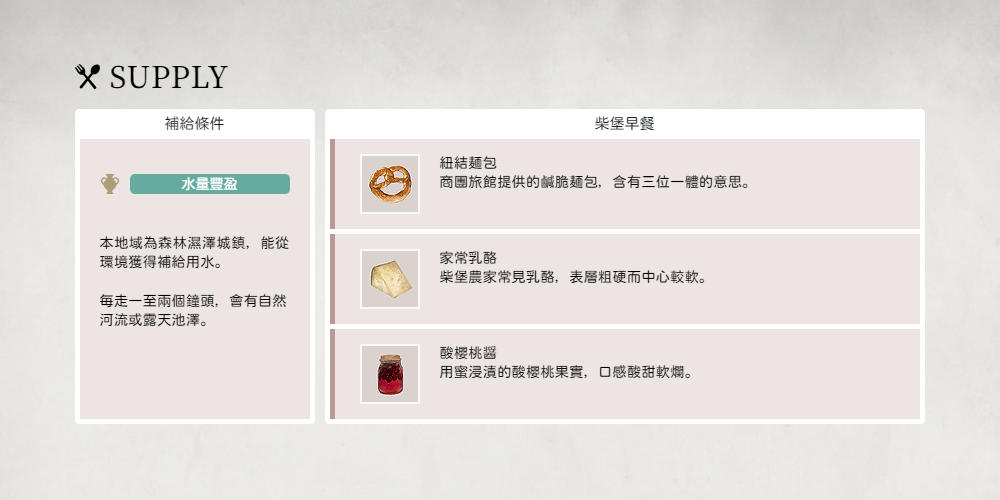Click the colored left bar of jam row
Image resolution: width=1000 pixels, height=500 pixels.
332,374
